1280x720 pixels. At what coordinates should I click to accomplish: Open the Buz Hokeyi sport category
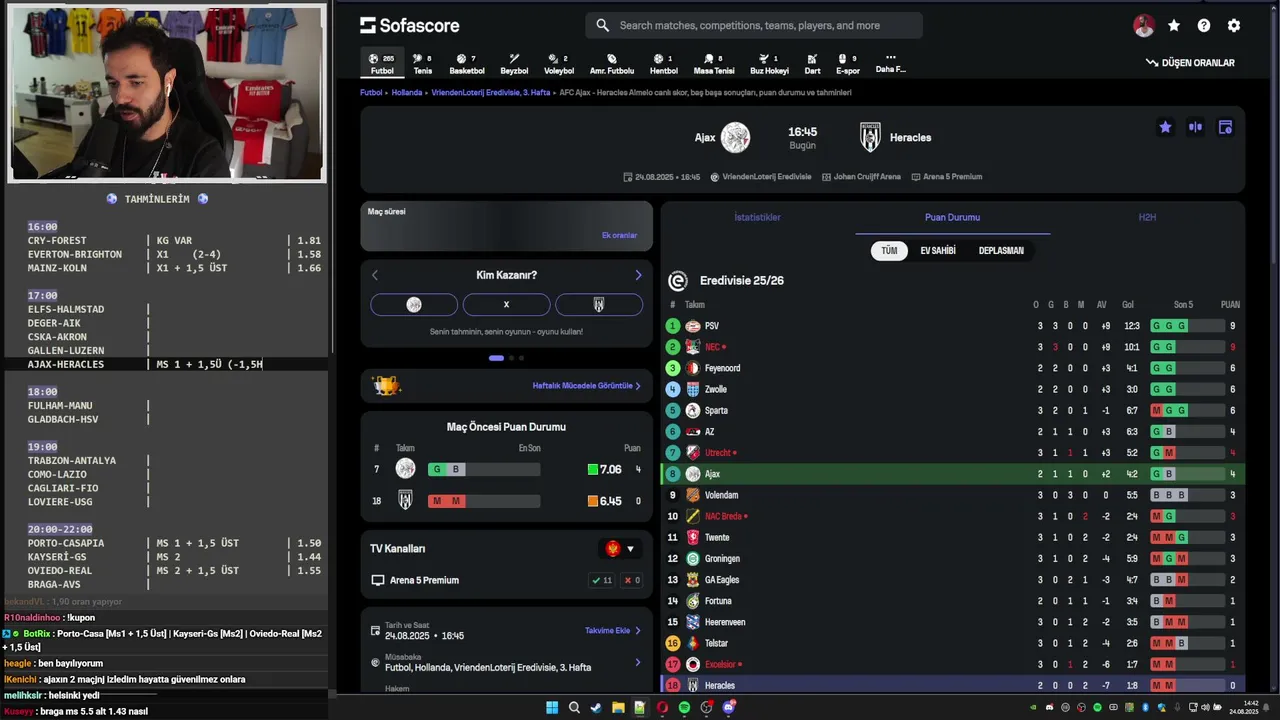tap(769, 64)
